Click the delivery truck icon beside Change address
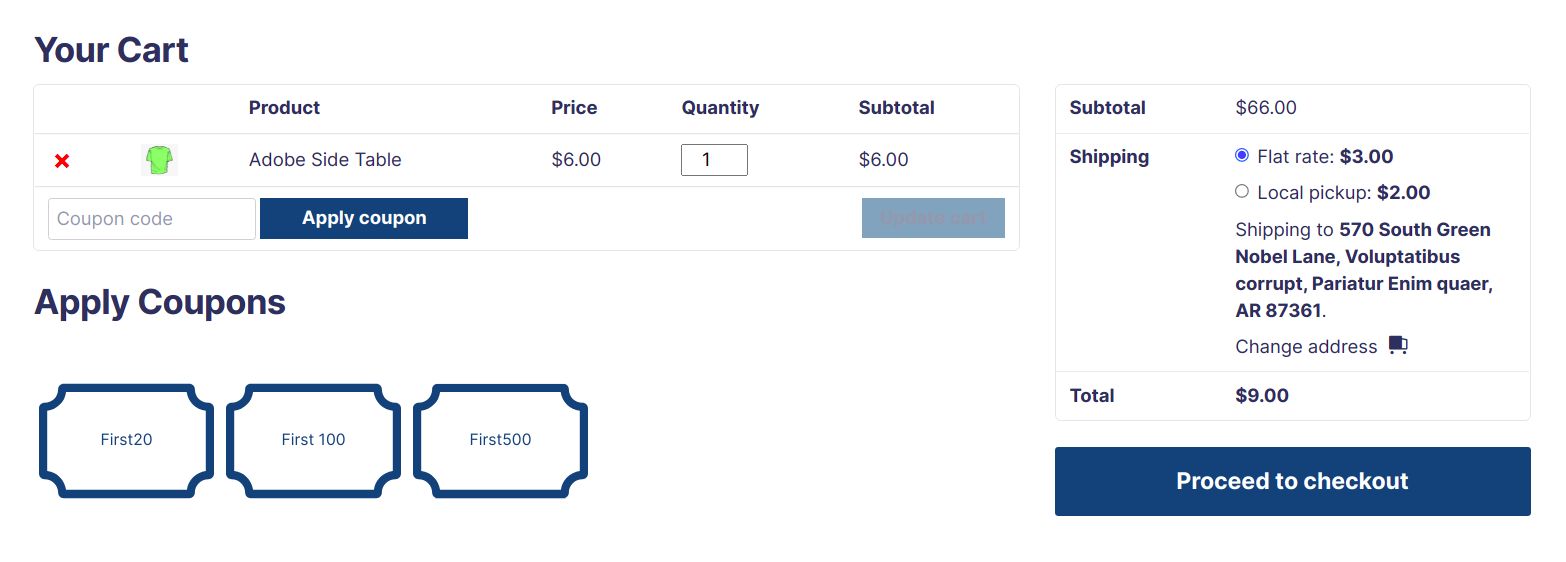Screen dimensions: 1566x562 click(x=1398, y=346)
